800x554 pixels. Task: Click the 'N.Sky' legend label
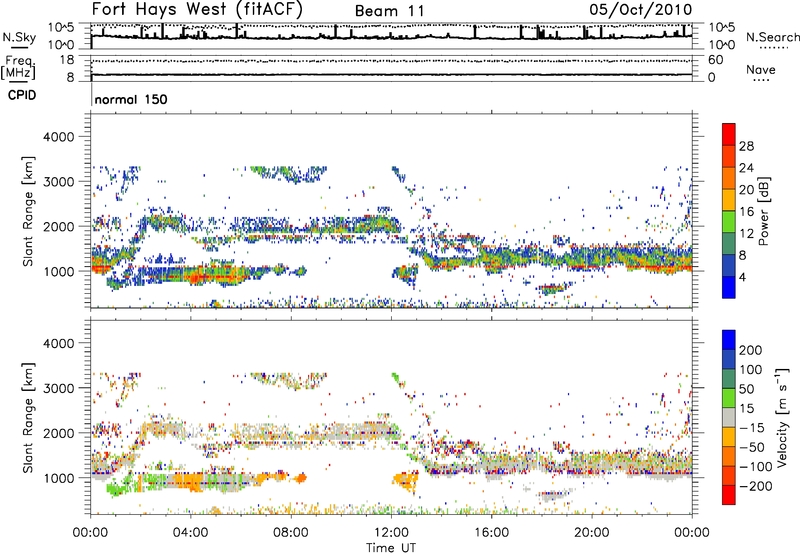(19, 37)
